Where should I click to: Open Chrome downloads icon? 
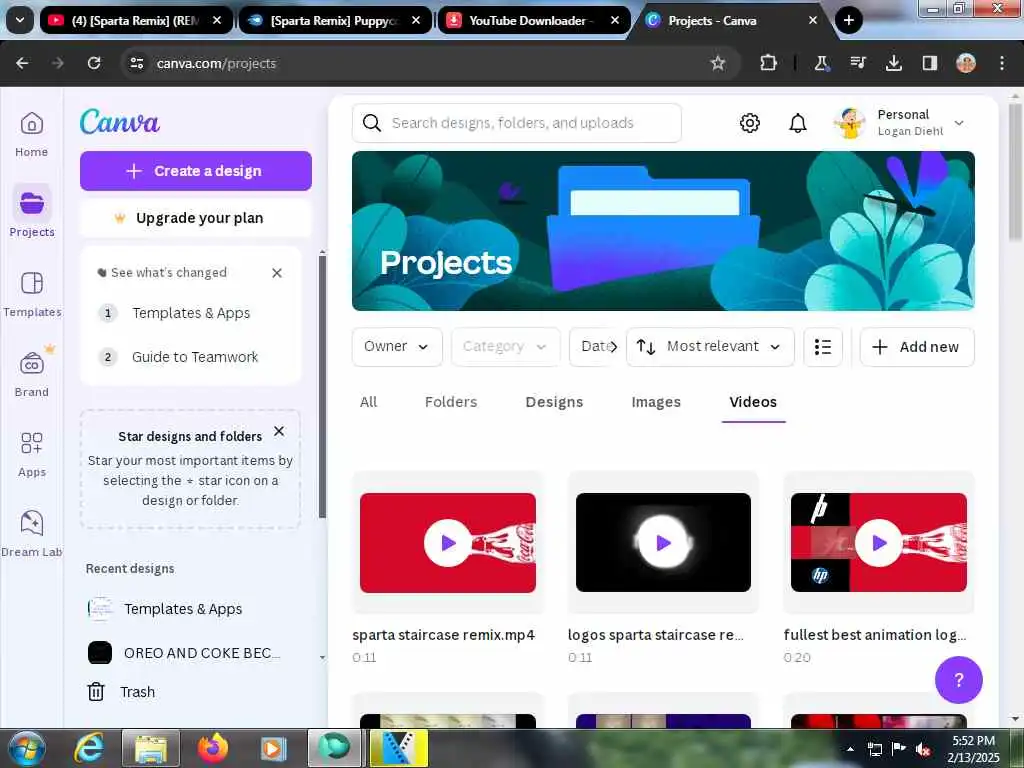coord(893,63)
